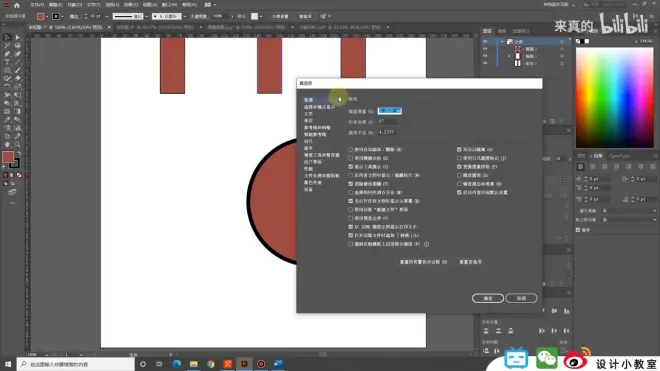660x371 pixels.
Task: Toggle 使用预览边界 checkbox
Action: click(351, 218)
